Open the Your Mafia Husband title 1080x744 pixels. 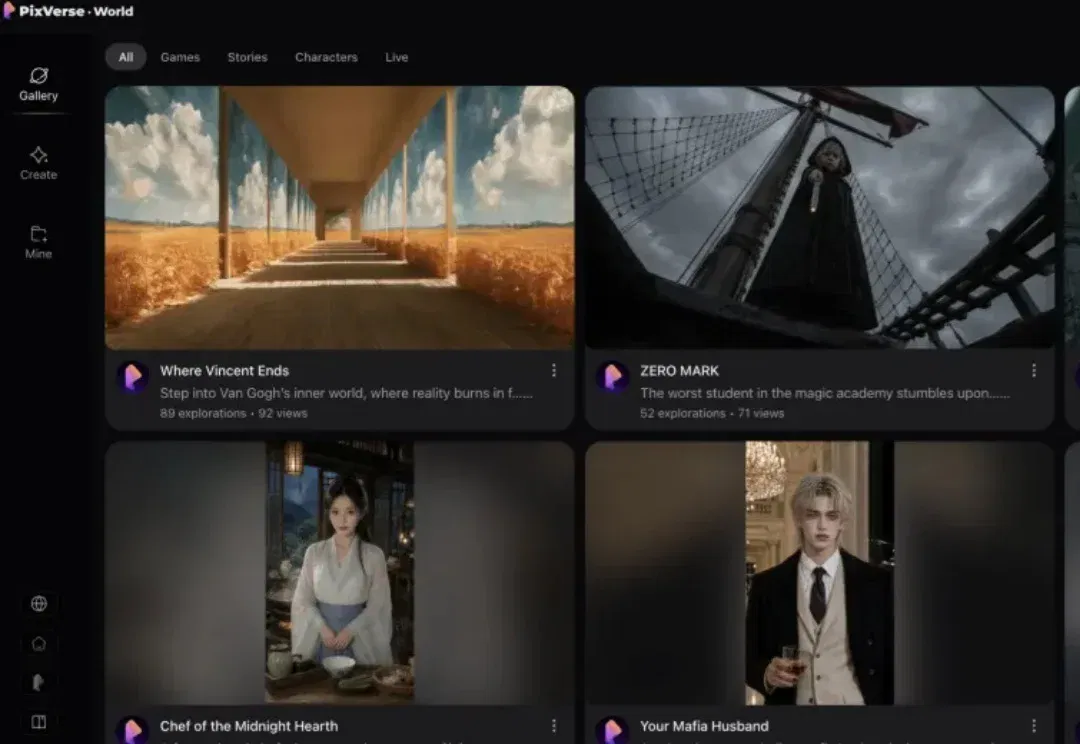(x=705, y=726)
